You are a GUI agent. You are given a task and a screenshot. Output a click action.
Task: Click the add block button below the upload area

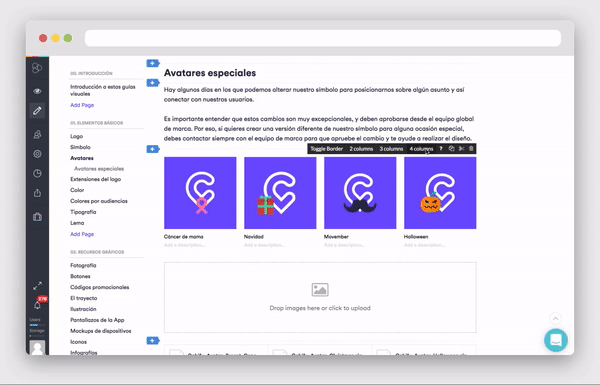[152, 340]
